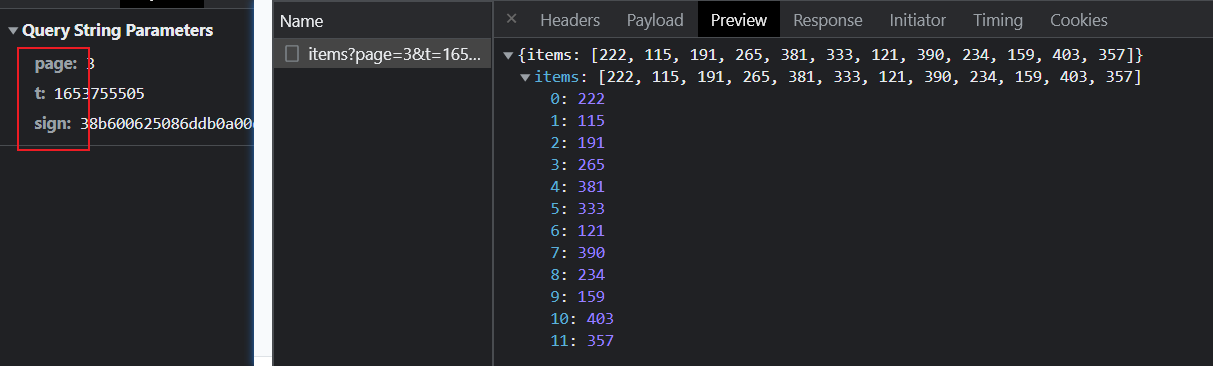Click the file icon of items request
The width and height of the screenshot is (1213, 366).
pyautogui.click(x=292, y=53)
